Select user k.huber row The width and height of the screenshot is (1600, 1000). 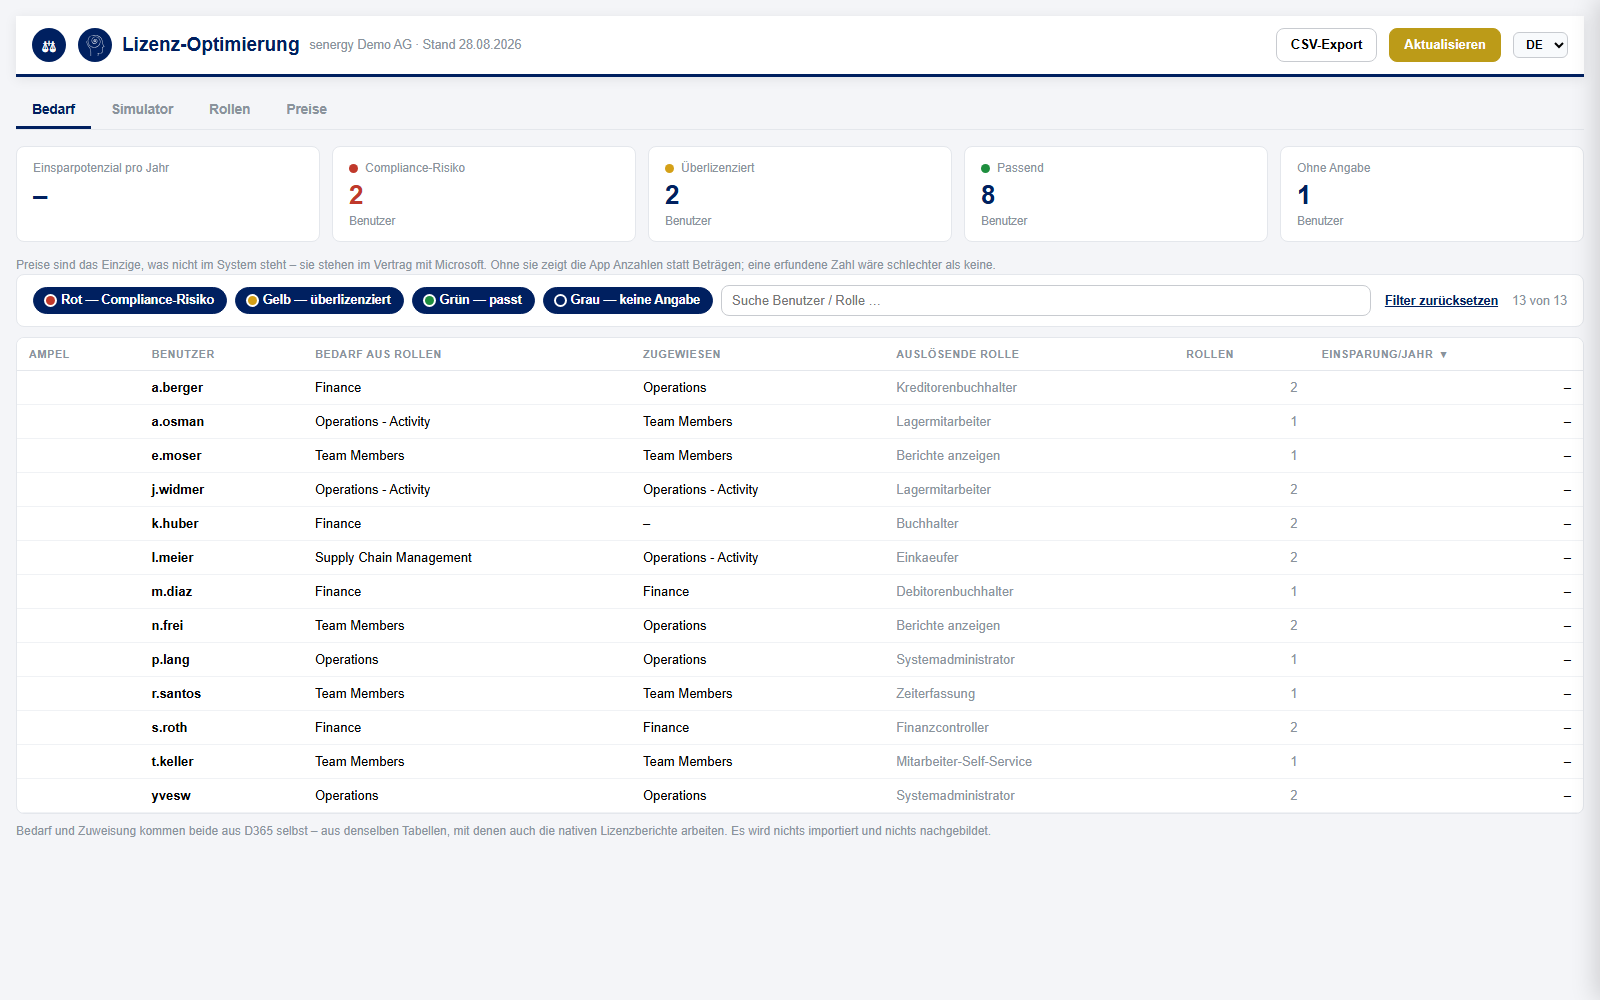(800, 524)
